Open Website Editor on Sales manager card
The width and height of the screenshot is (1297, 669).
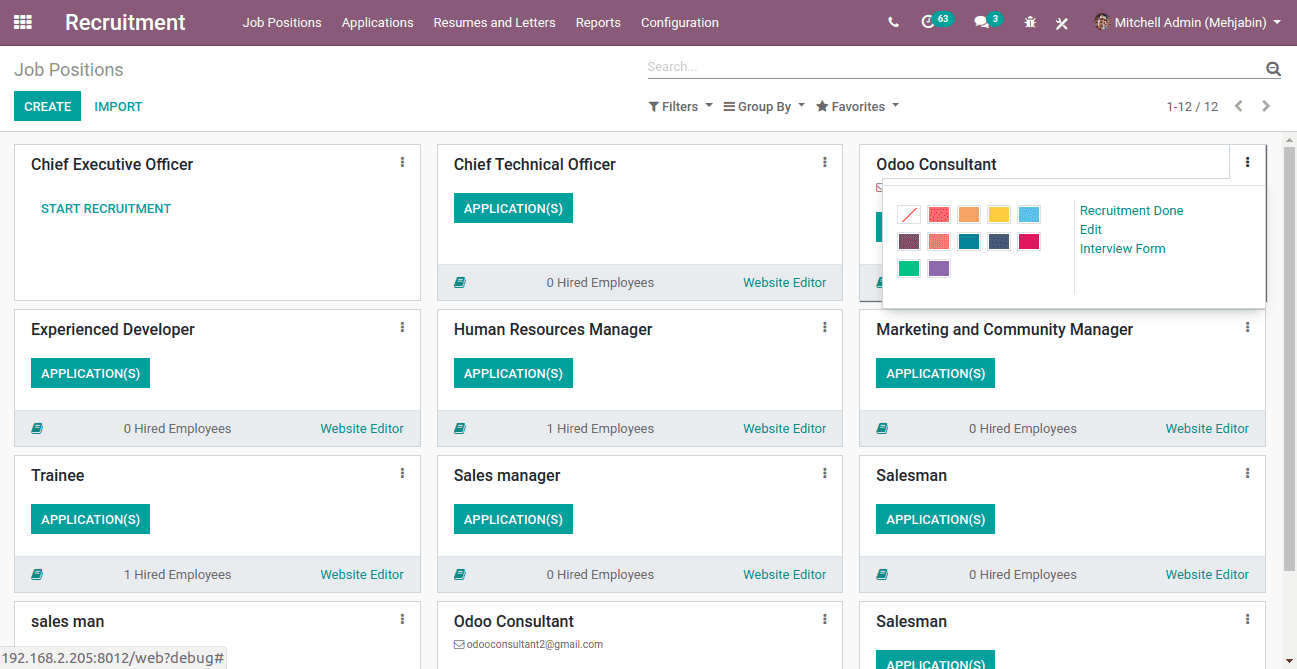784,575
